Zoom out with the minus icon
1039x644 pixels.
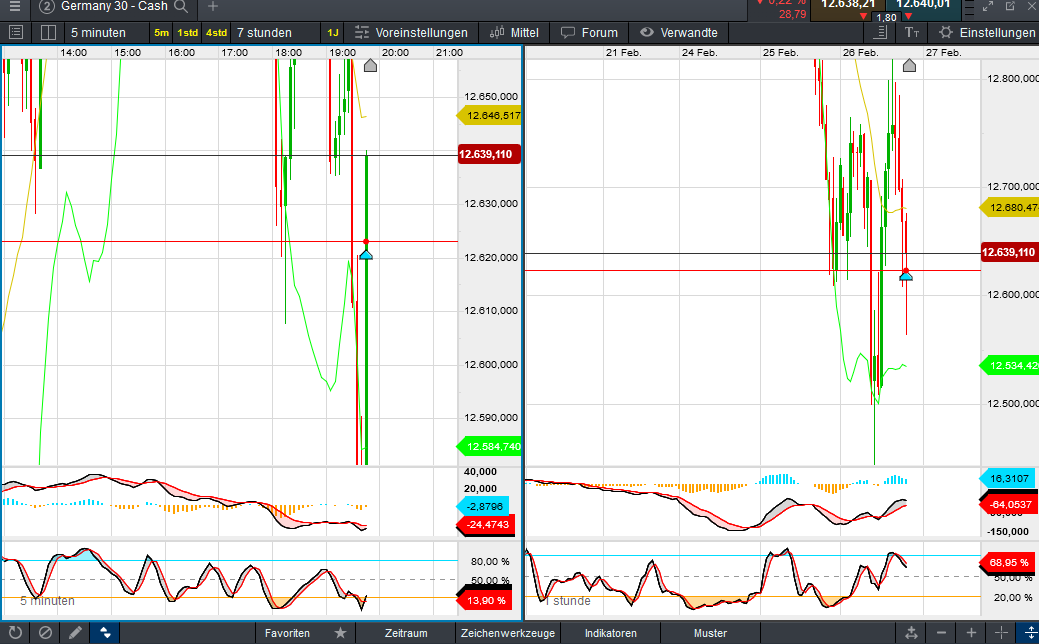pos(941,633)
